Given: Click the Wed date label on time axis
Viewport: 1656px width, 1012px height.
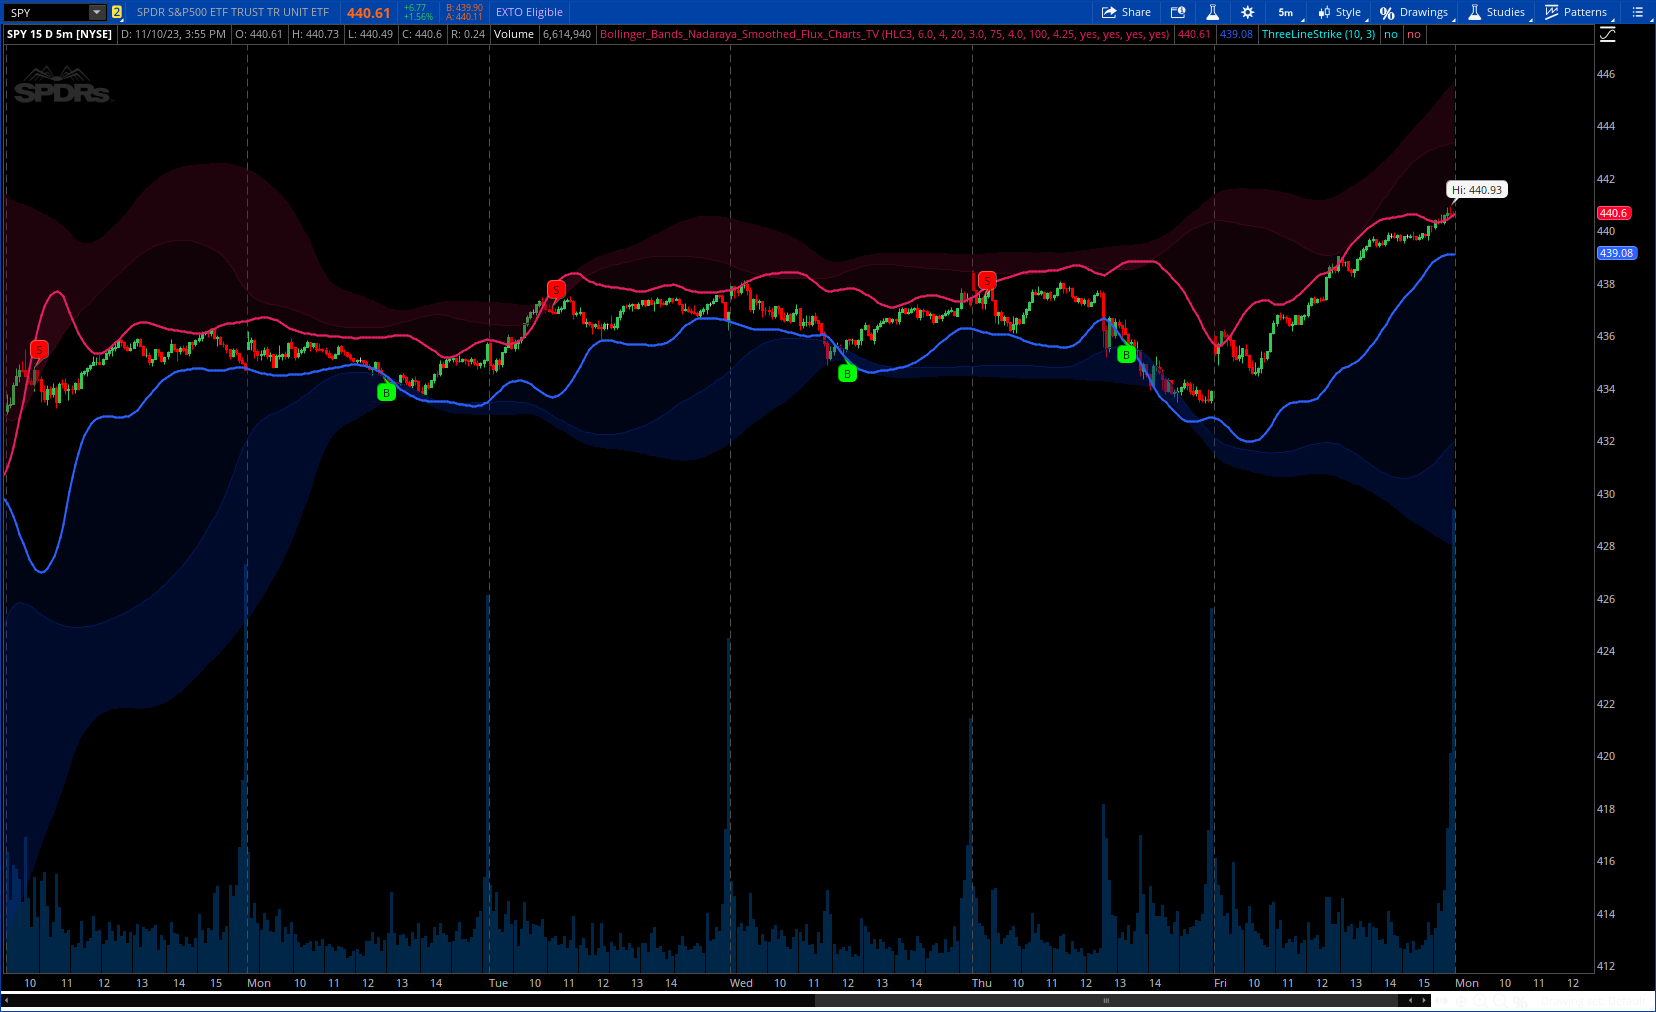Looking at the screenshot, I should 741,983.
